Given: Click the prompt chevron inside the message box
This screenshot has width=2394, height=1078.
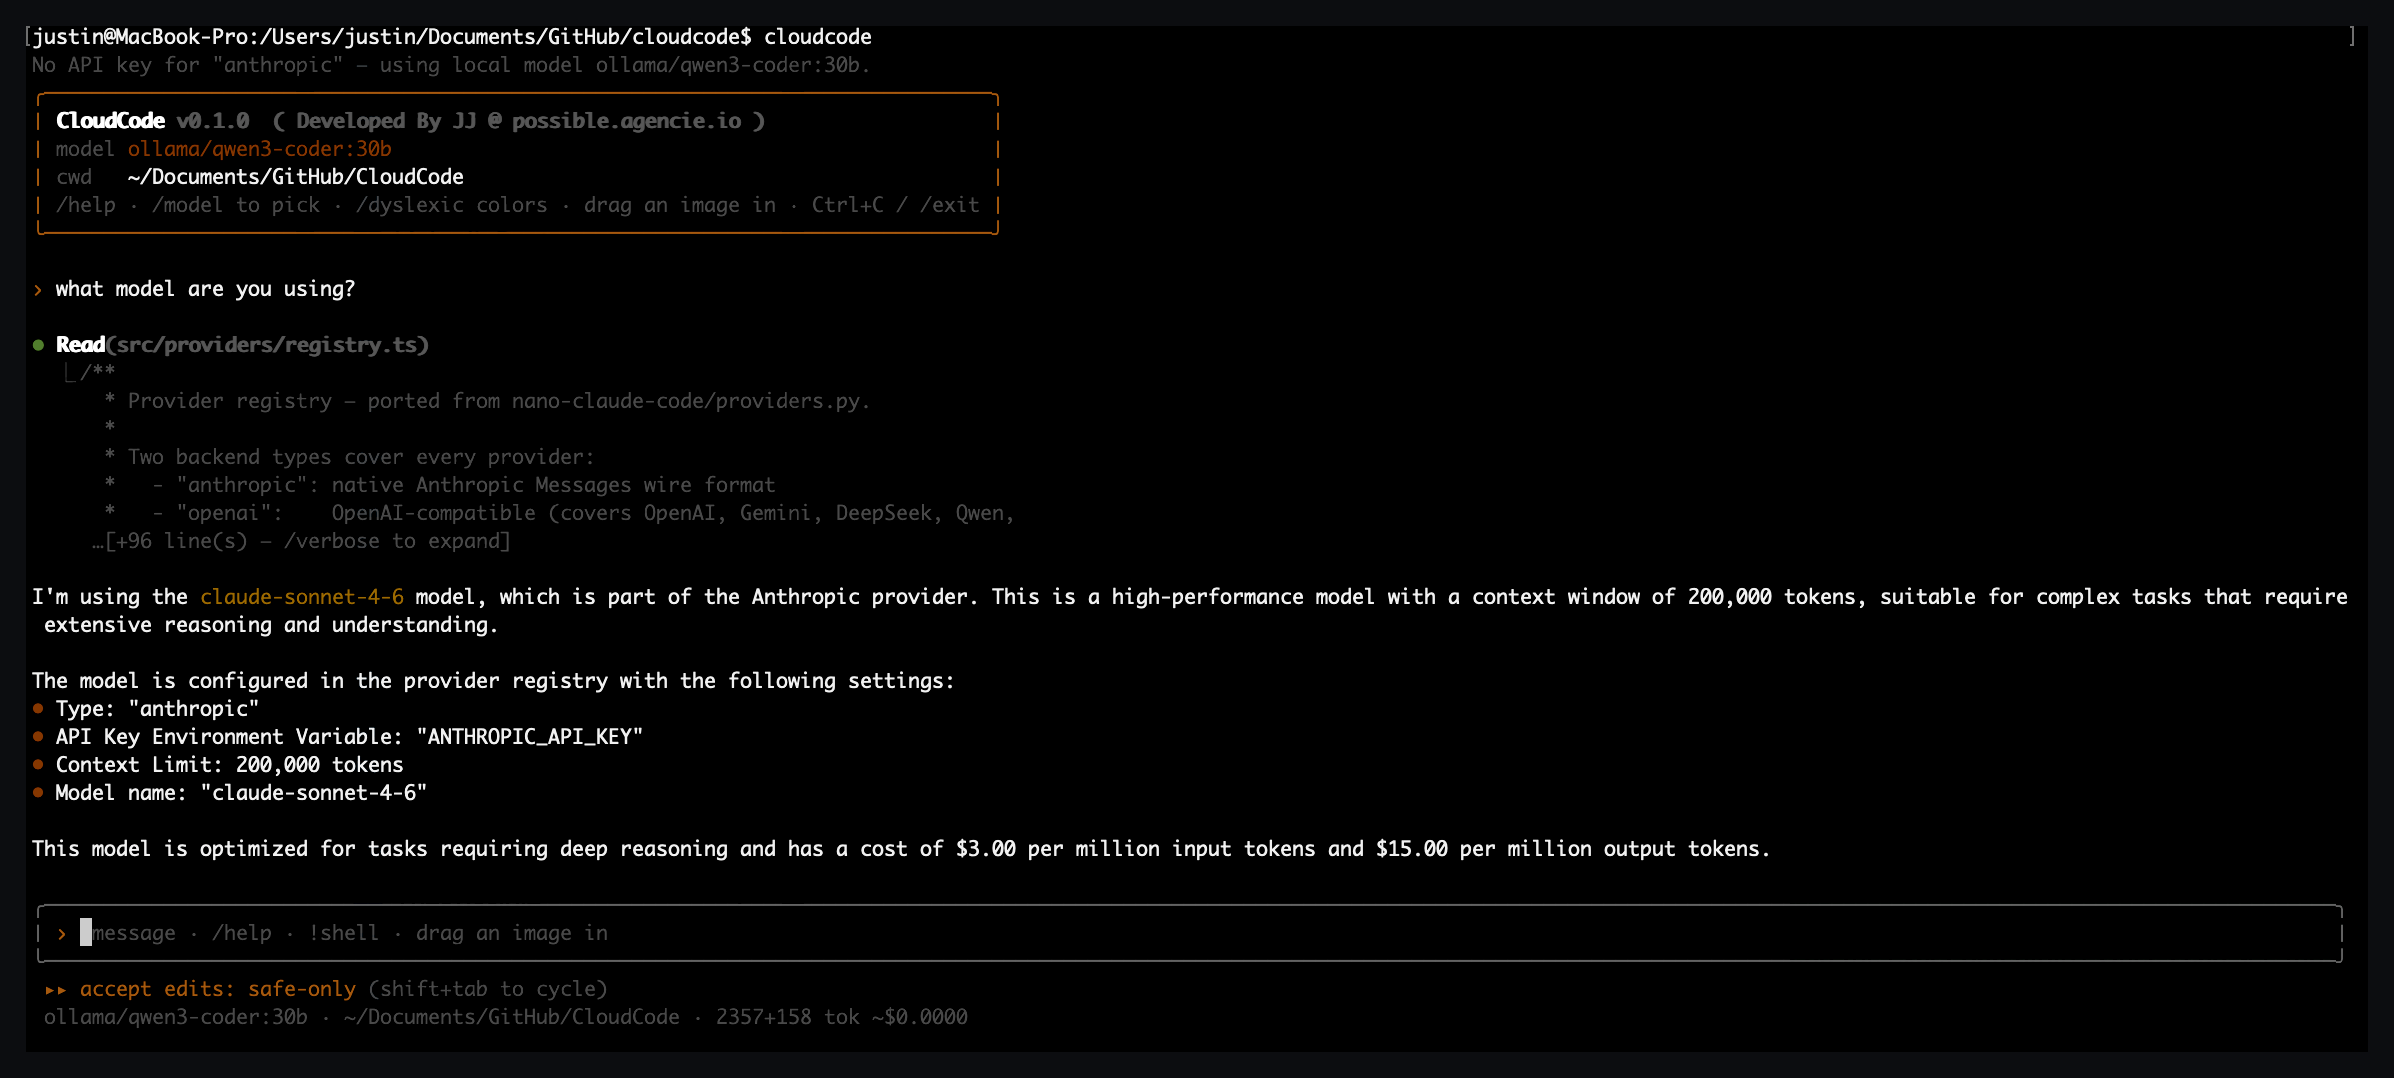Looking at the screenshot, I should pos(62,934).
